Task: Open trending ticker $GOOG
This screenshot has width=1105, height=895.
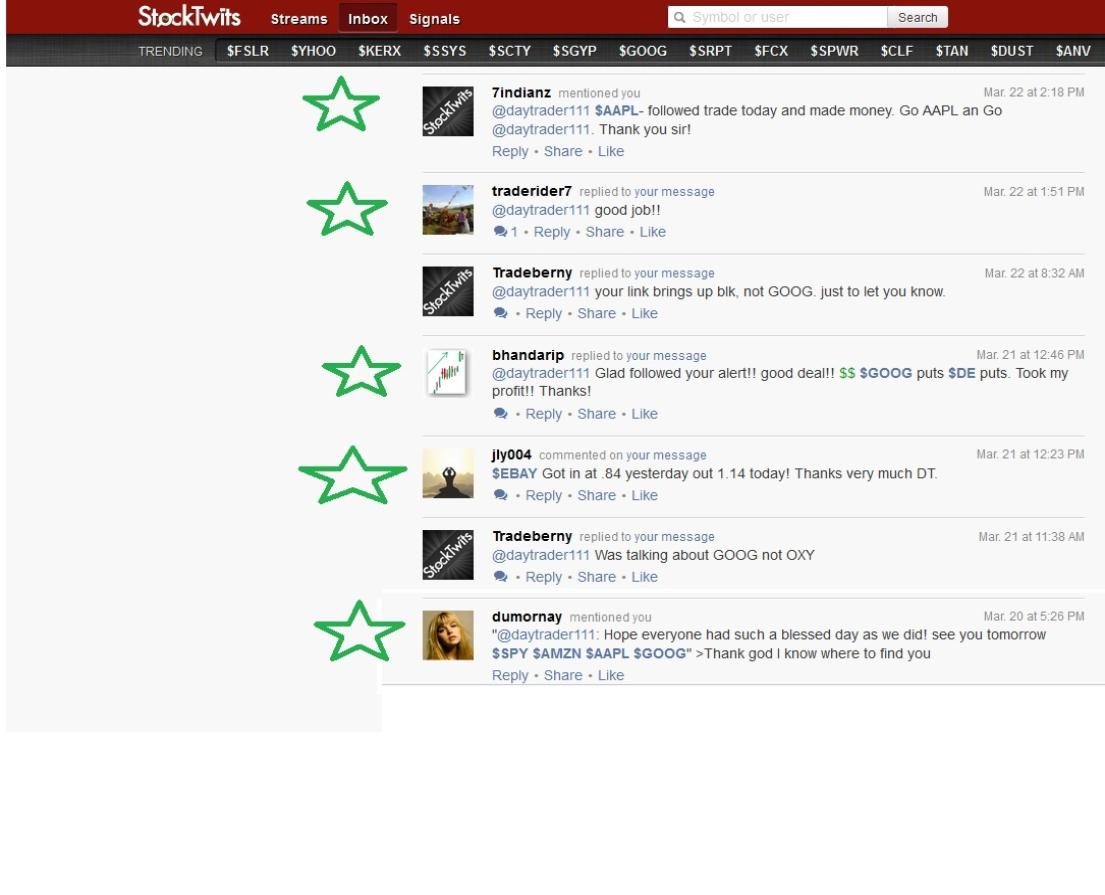Action: pyautogui.click(x=643, y=51)
